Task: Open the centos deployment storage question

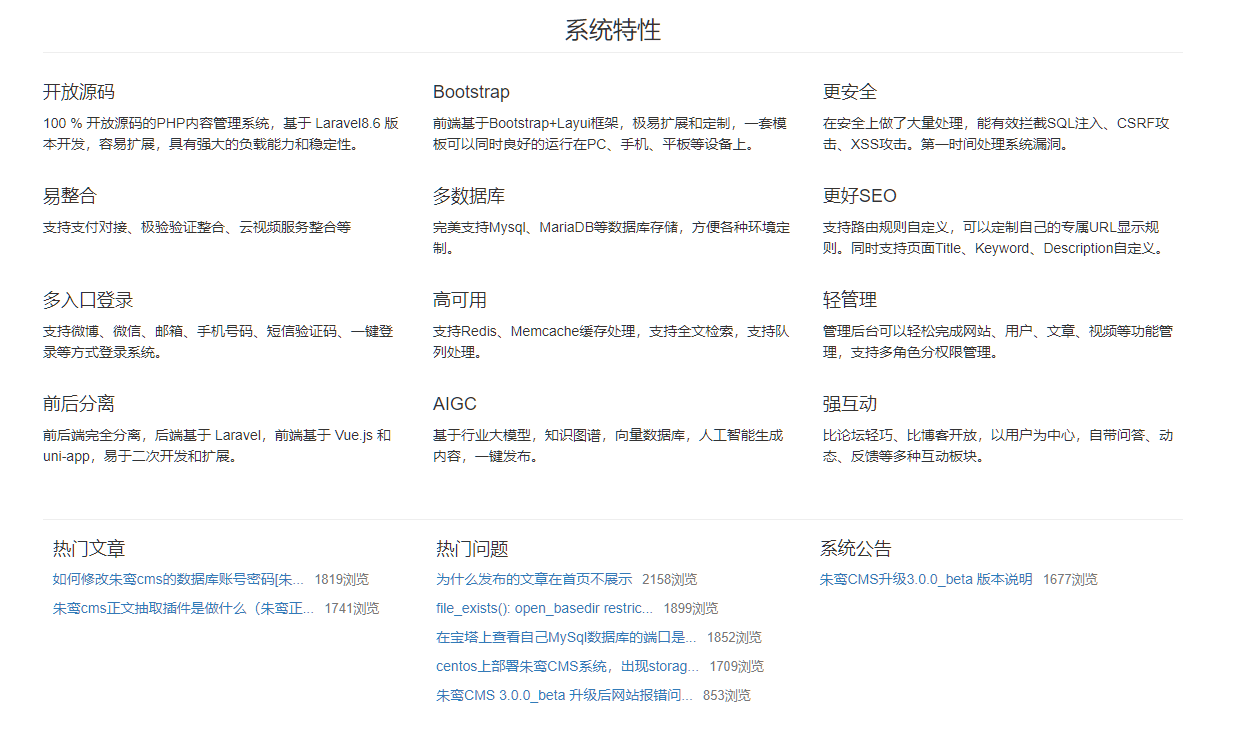Action: 567,666
